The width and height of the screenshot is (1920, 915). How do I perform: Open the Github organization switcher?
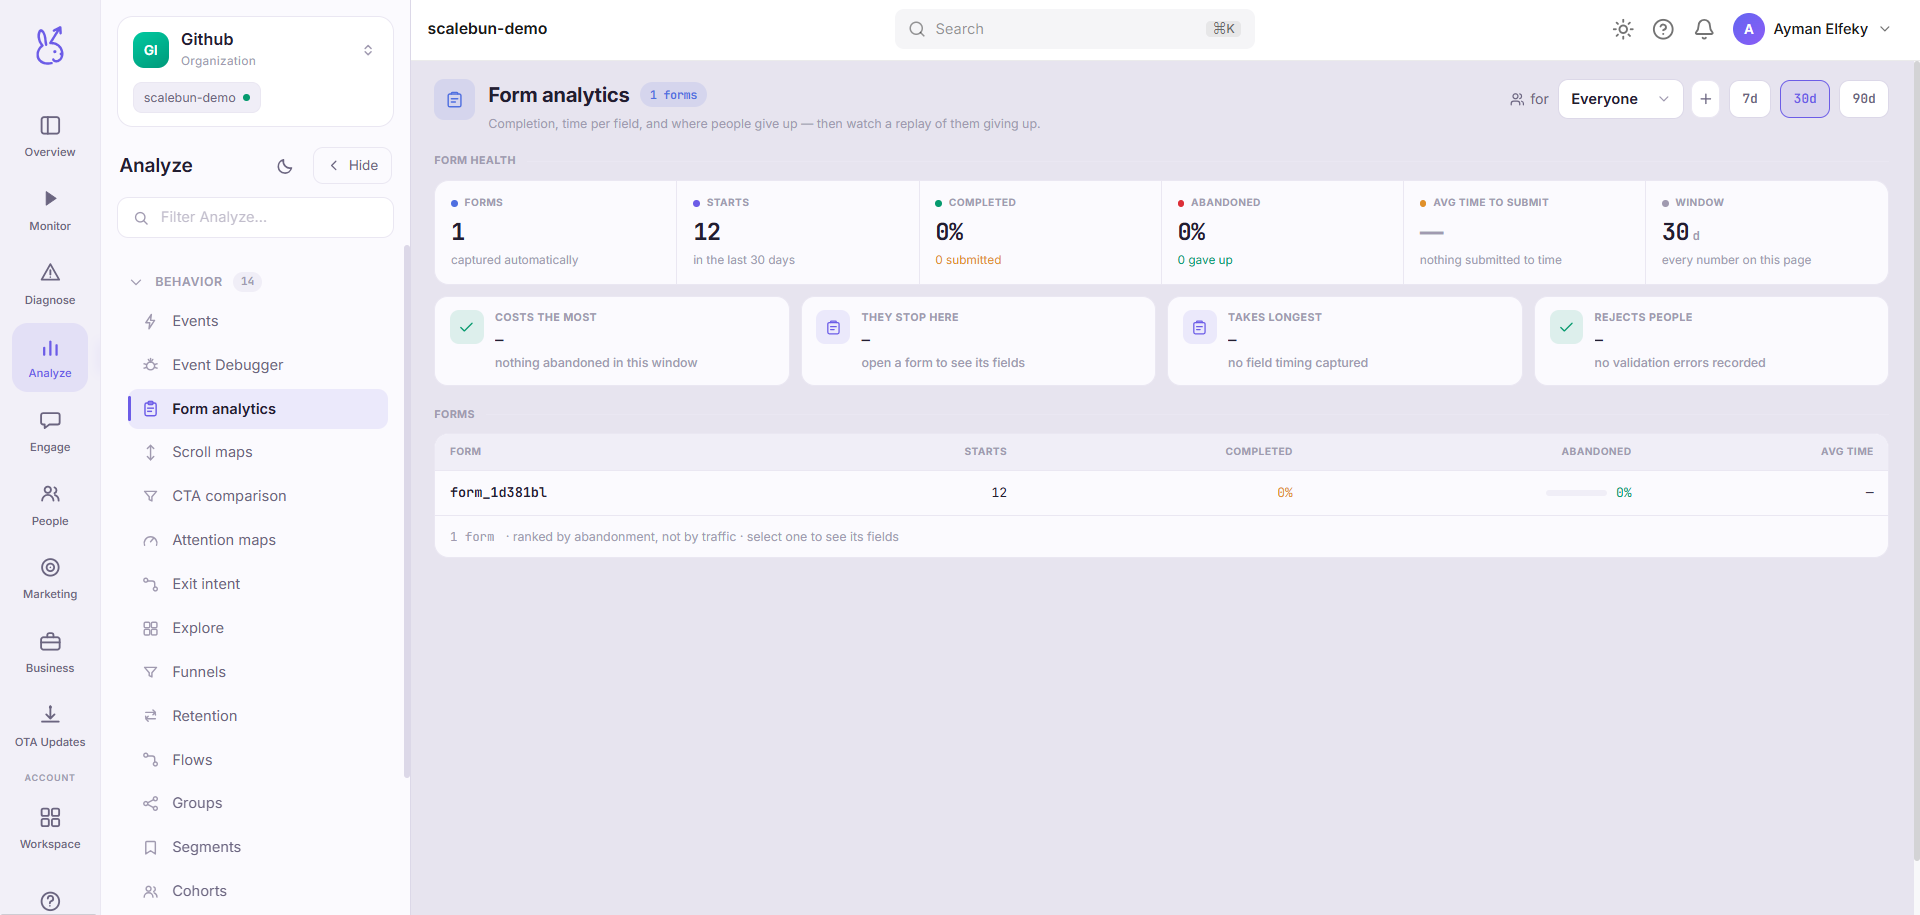255,50
